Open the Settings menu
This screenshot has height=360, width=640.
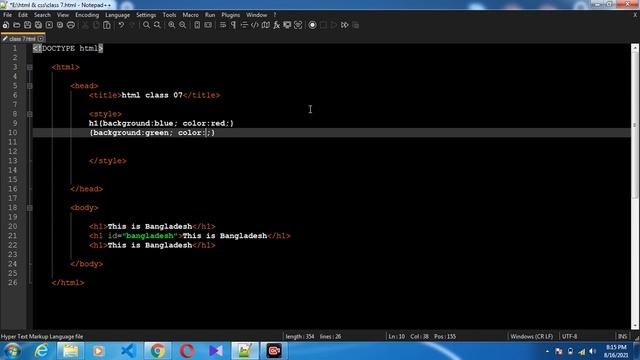click(x=146, y=15)
